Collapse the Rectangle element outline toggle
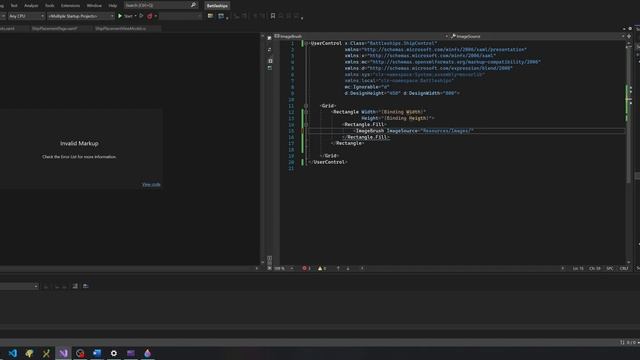The image size is (640, 360). [306, 112]
